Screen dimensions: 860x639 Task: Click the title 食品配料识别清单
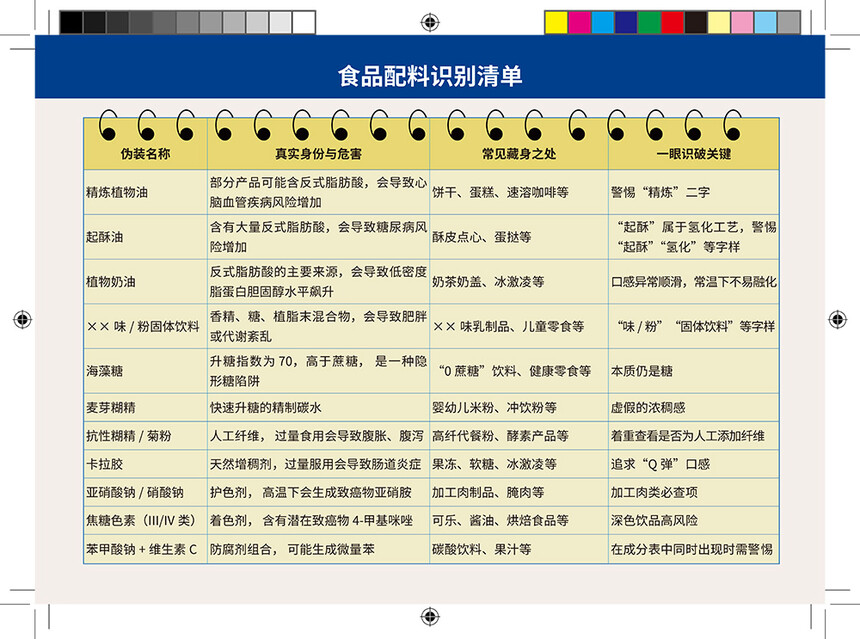[x=429, y=75]
